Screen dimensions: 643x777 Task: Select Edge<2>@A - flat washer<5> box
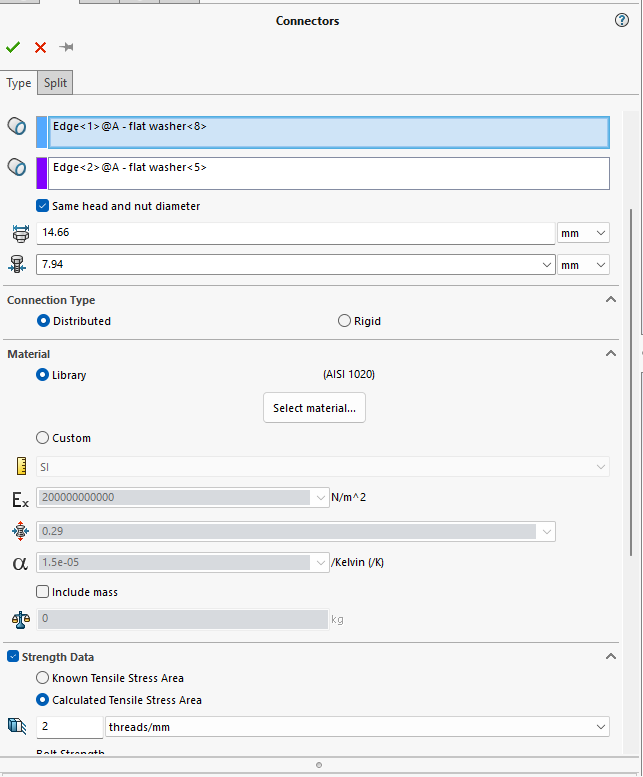(329, 173)
